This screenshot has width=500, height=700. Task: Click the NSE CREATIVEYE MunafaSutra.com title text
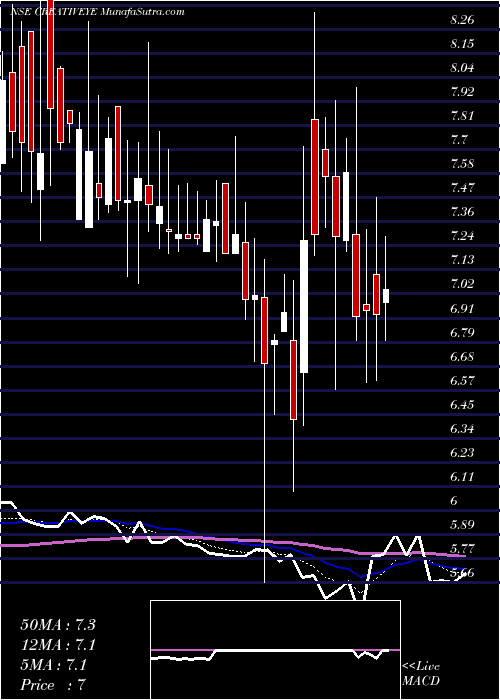[97, 12]
